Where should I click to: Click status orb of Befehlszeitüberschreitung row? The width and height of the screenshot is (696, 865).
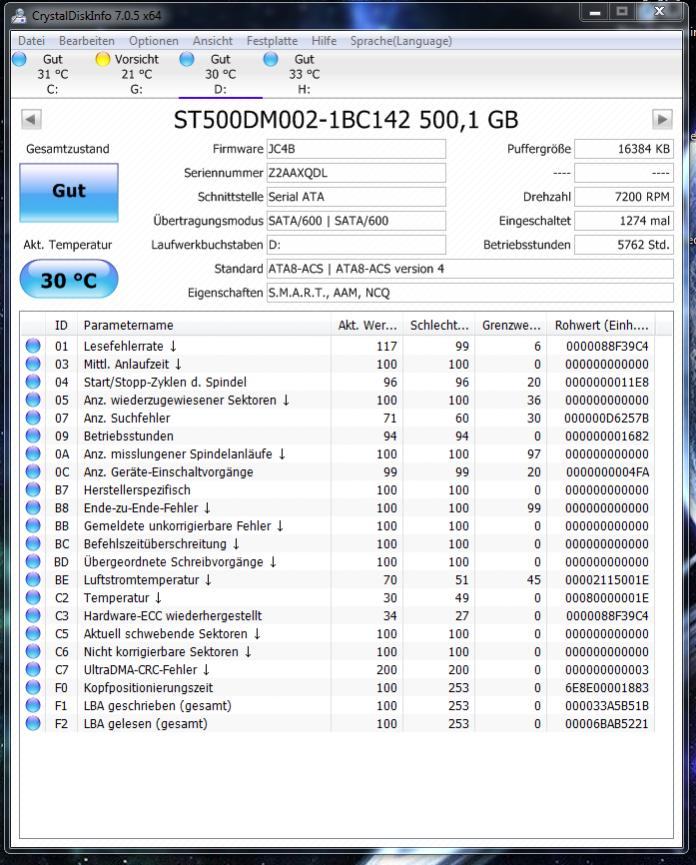33,543
